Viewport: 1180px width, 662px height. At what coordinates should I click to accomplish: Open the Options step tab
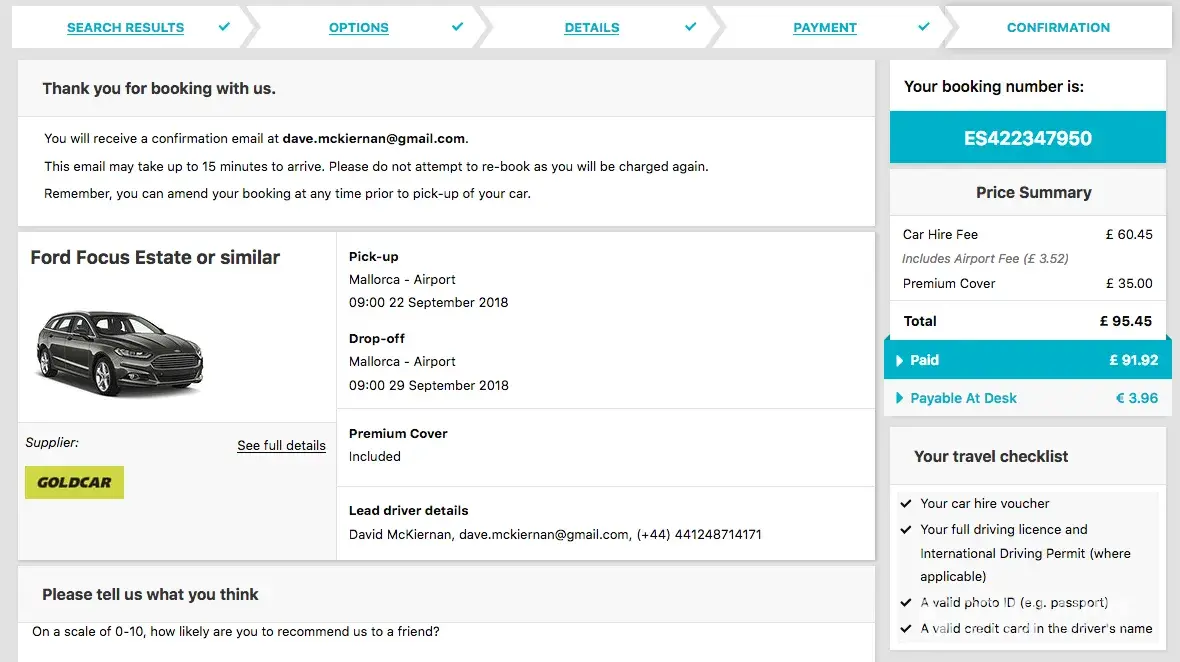pos(358,28)
